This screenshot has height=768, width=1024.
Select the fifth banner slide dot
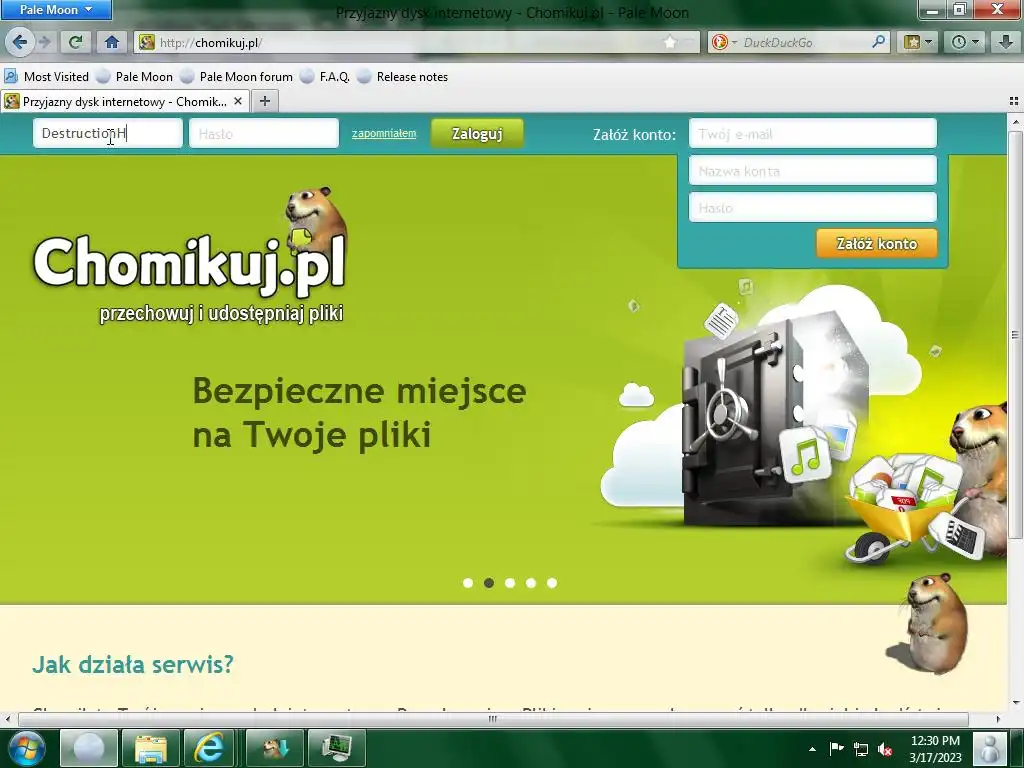click(x=552, y=583)
